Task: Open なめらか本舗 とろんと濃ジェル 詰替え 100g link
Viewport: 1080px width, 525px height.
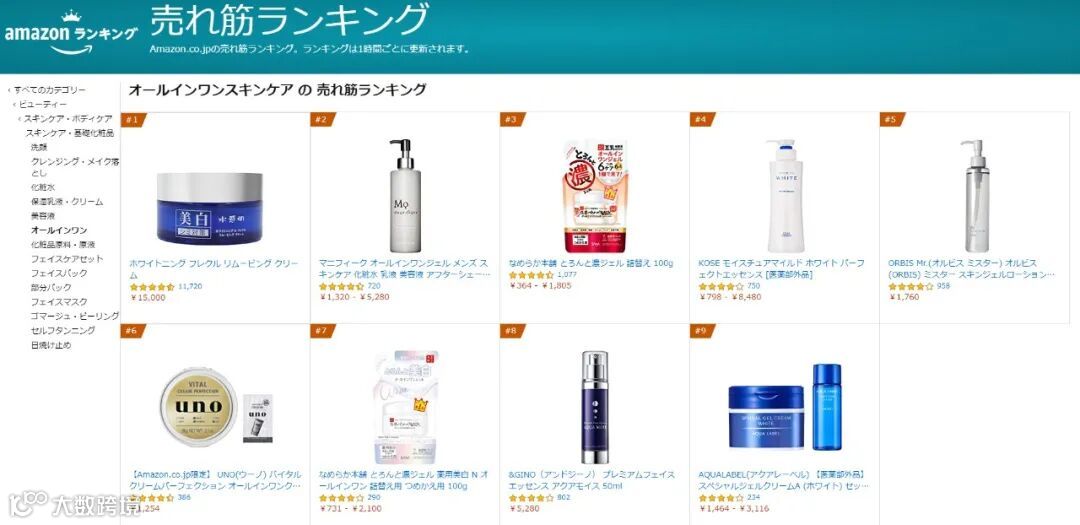Action: [591, 263]
